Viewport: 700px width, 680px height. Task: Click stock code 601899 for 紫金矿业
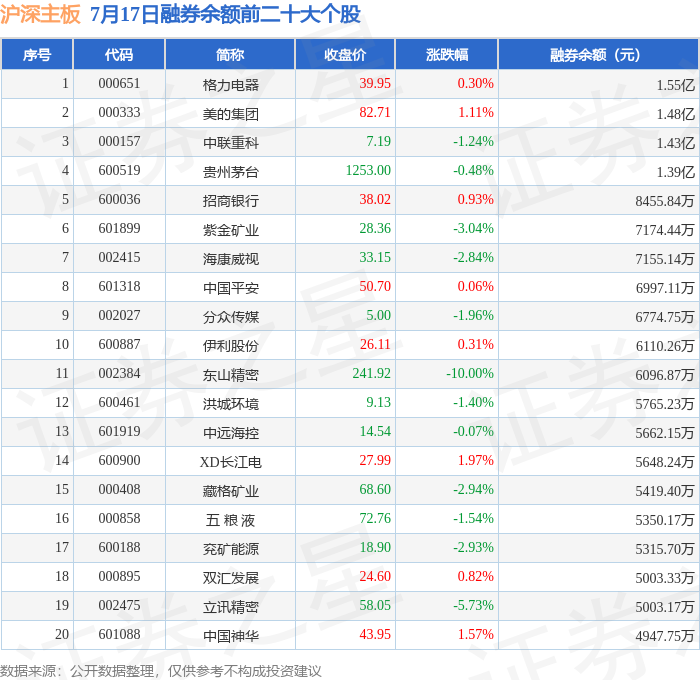click(119, 228)
